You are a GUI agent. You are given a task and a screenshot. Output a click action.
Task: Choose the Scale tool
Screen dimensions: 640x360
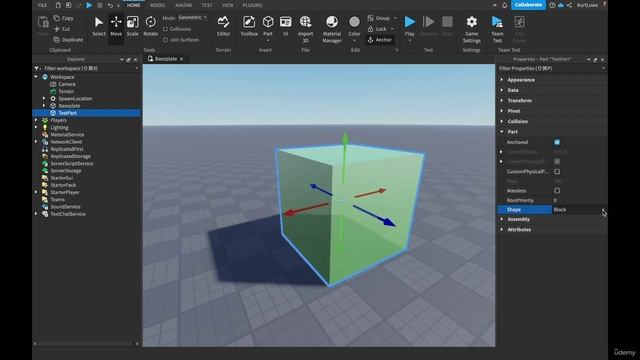pos(132,26)
